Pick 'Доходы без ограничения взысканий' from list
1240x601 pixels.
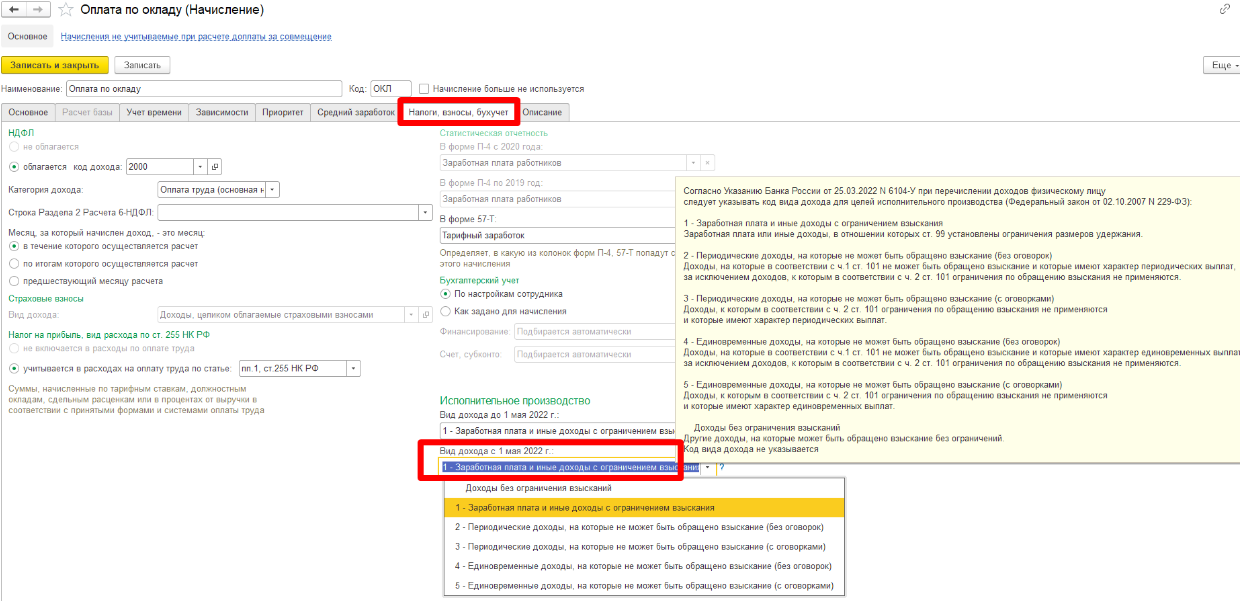pos(539,488)
